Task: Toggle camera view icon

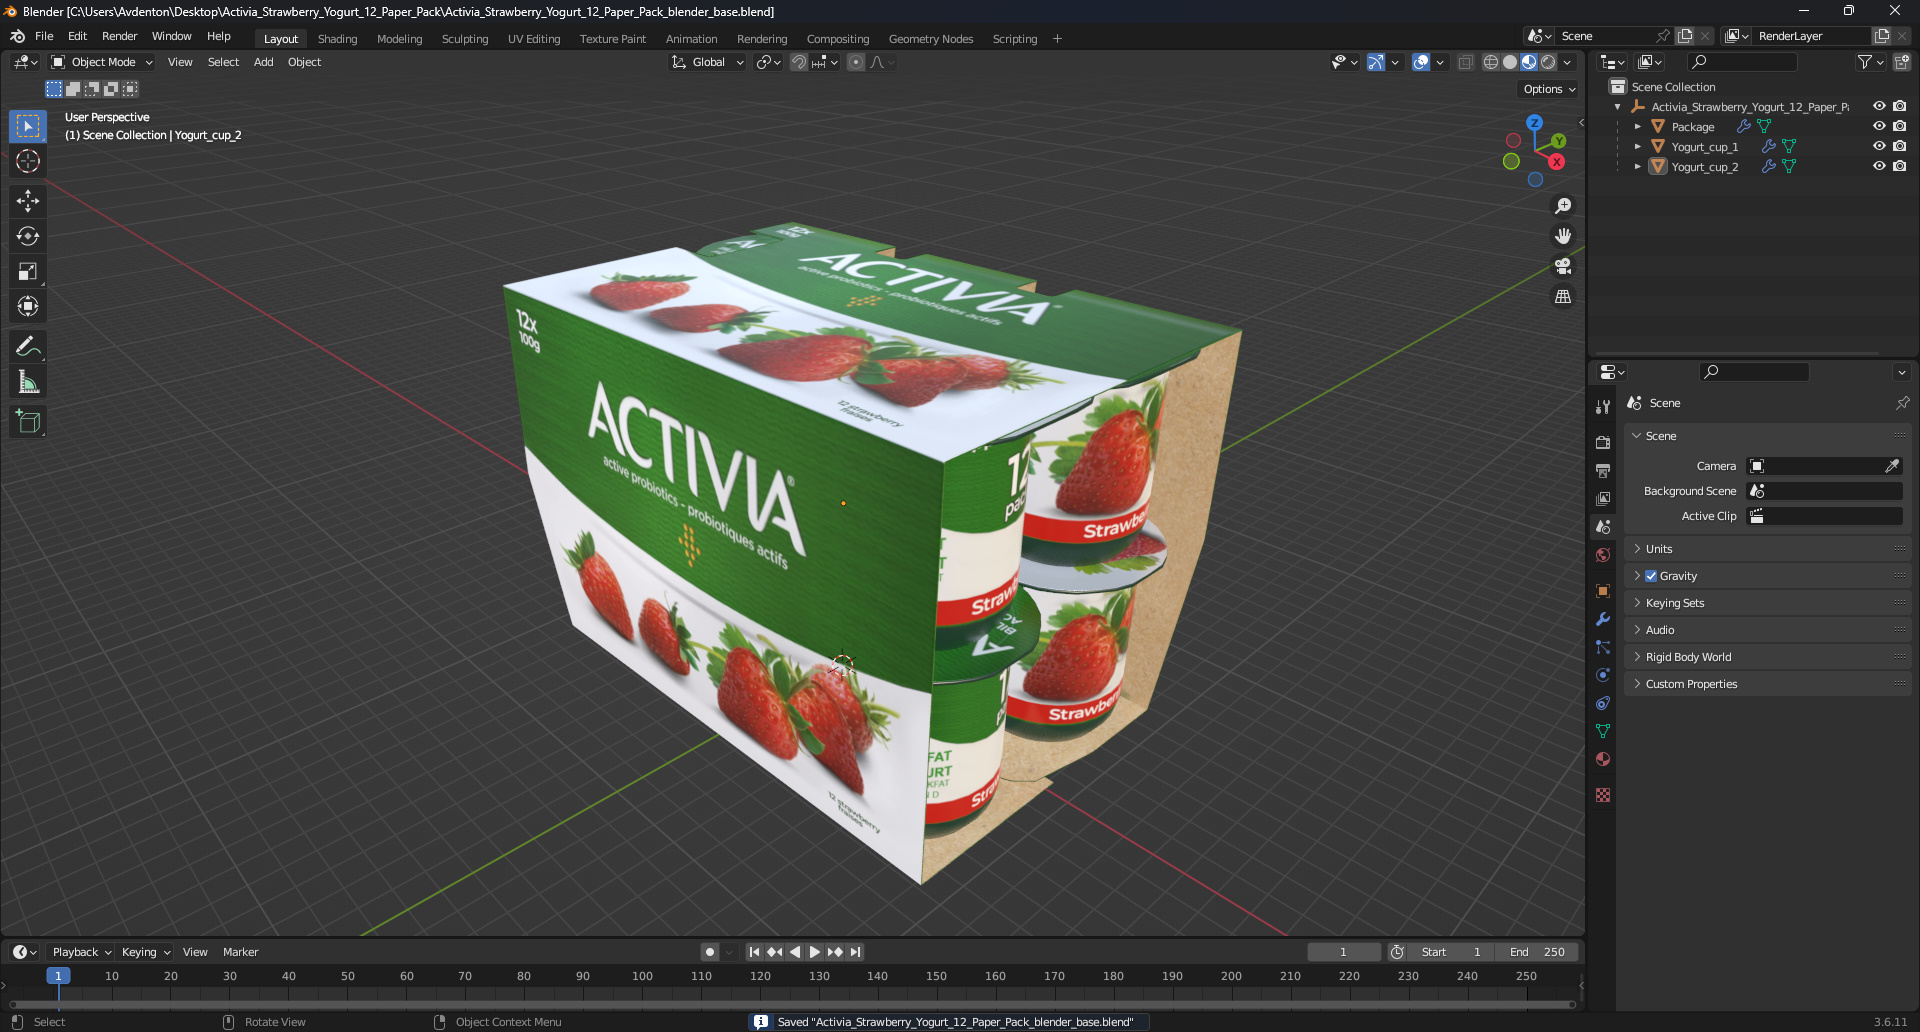Action: point(1563,266)
